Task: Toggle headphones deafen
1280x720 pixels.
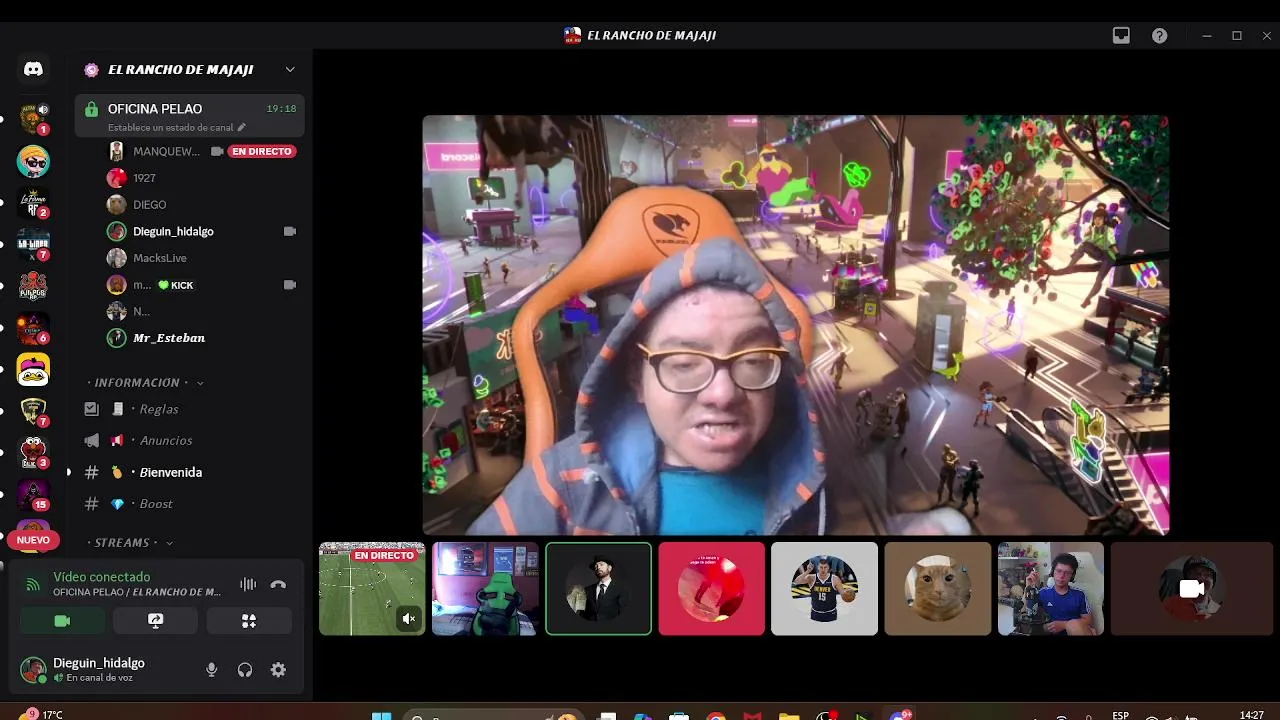Action: click(245, 670)
